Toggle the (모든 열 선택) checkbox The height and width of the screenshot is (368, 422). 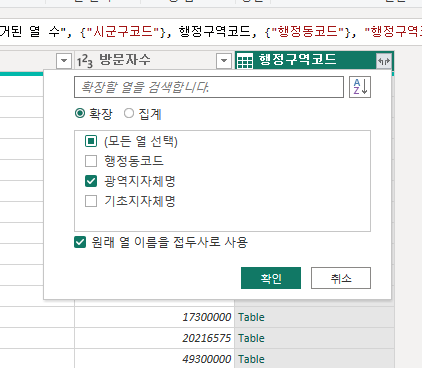coord(91,141)
